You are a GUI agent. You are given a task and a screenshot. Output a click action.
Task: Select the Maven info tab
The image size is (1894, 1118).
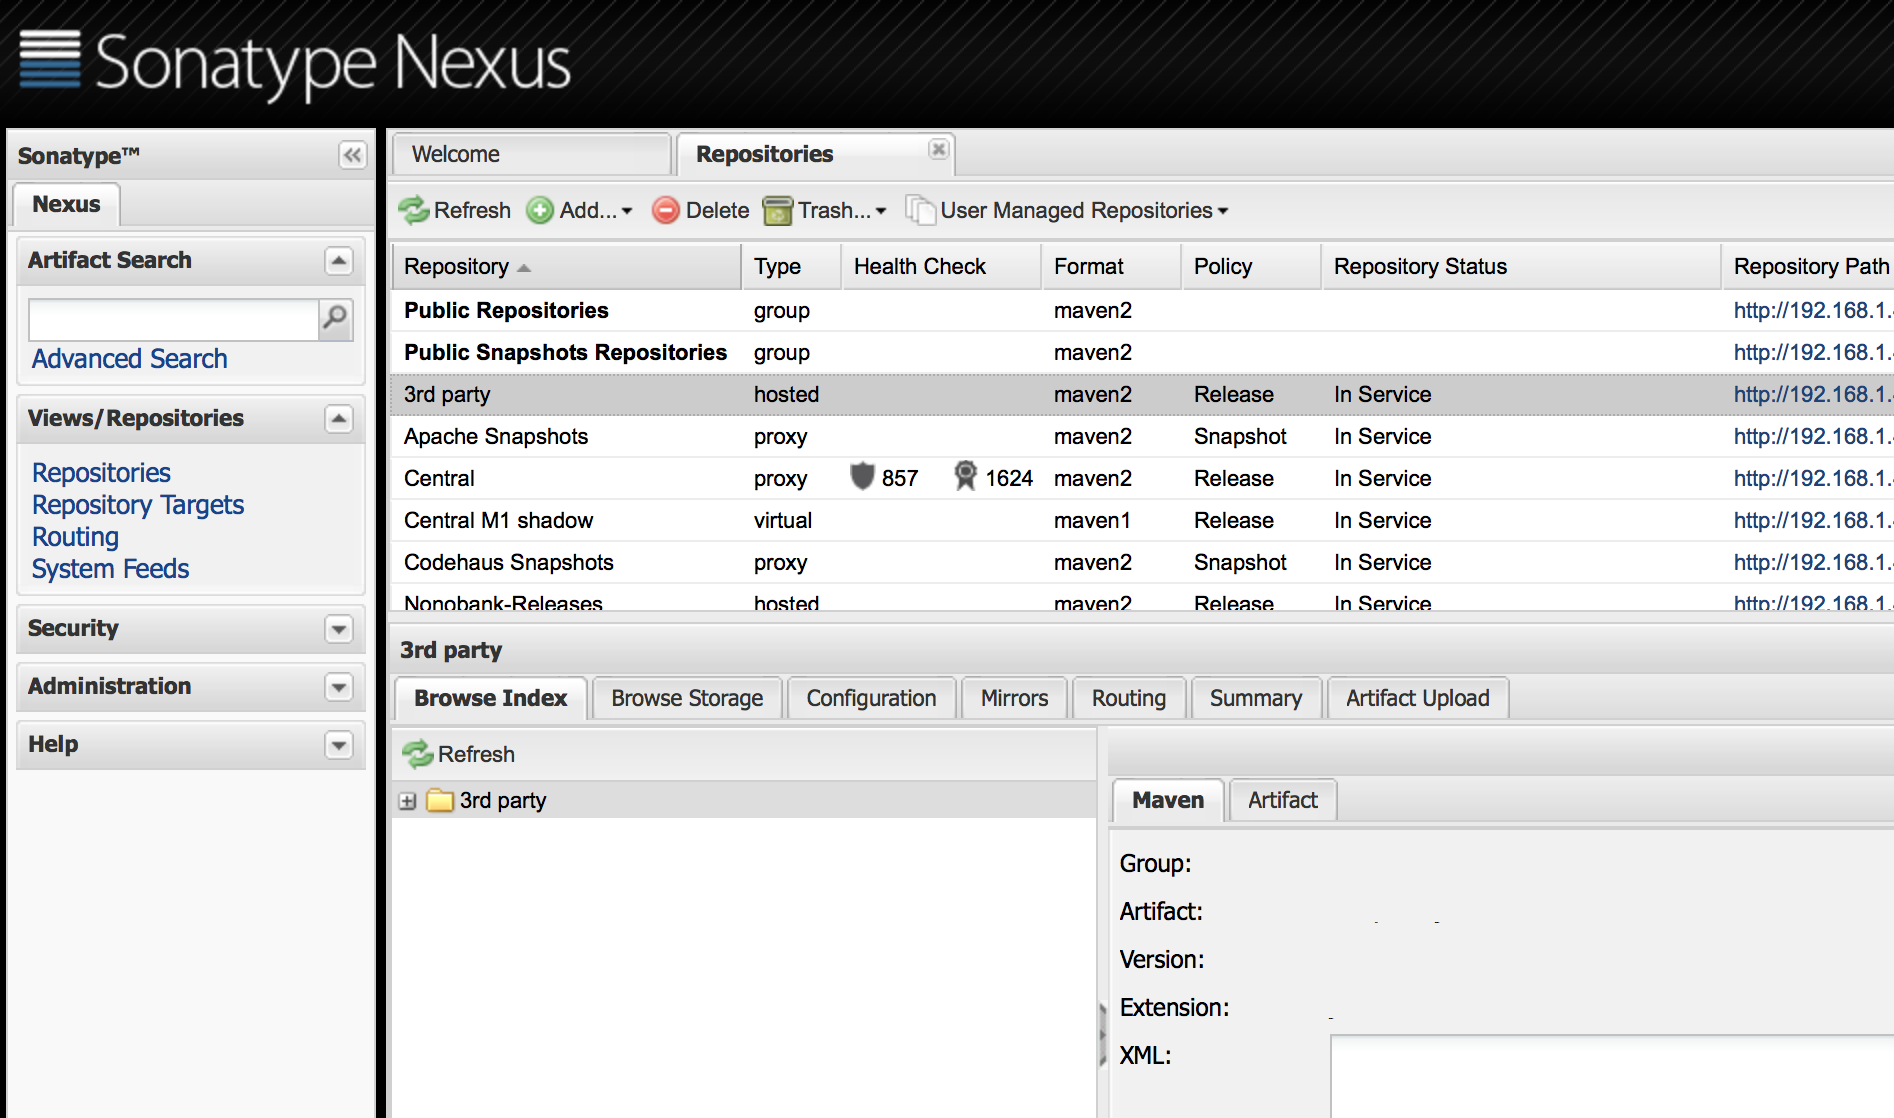[x=1167, y=800]
